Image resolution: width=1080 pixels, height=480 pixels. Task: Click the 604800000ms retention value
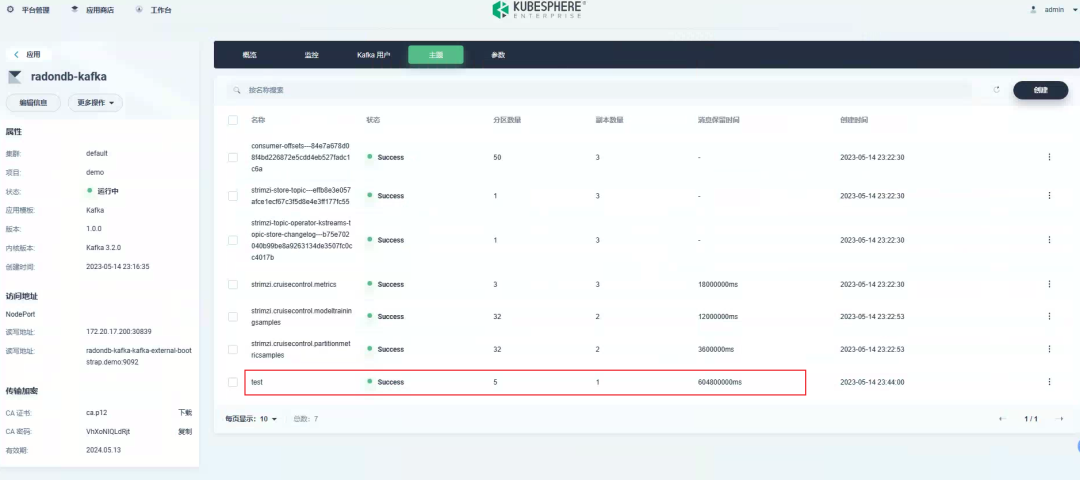[x=720, y=382]
